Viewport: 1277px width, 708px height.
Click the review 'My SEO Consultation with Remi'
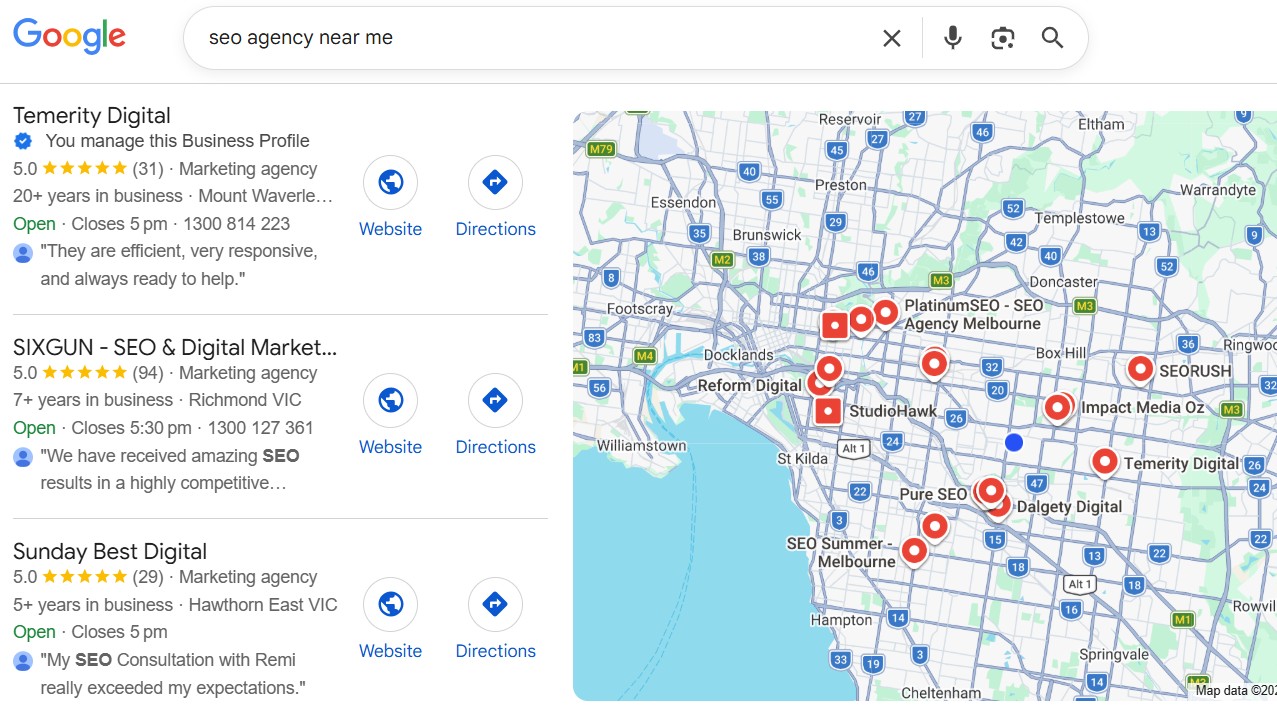pyautogui.click(x=172, y=674)
